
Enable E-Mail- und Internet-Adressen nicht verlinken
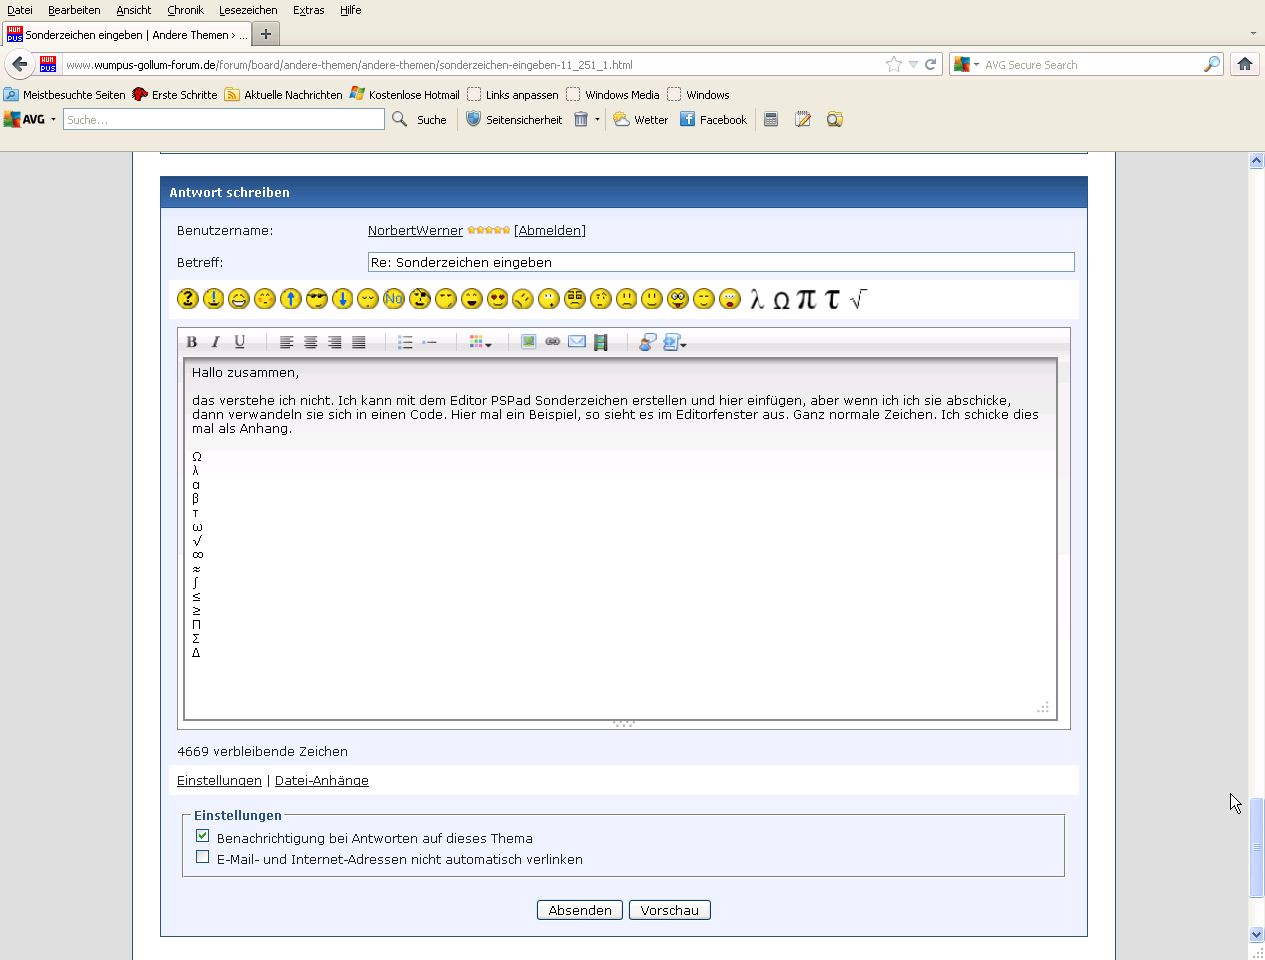203,857
